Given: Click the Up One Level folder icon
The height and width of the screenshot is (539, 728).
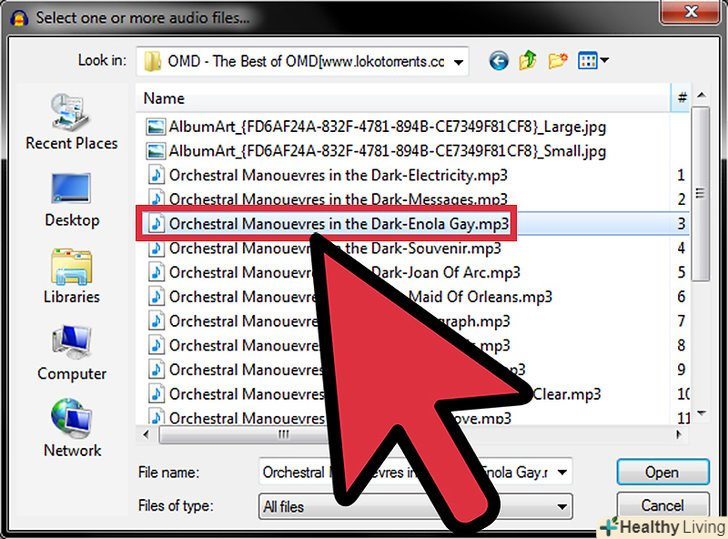Looking at the screenshot, I should [x=528, y=60].
